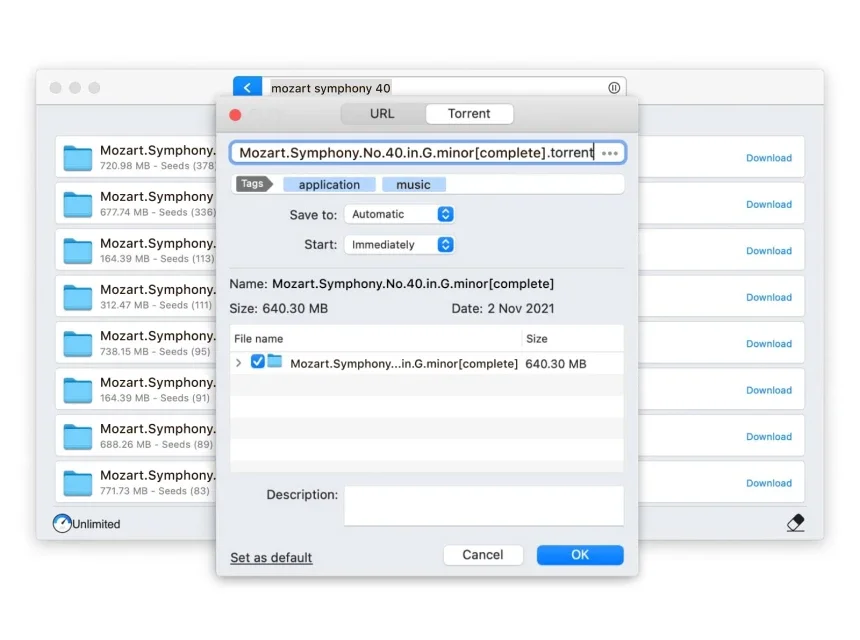This screenshot has width=860, height=640.
Task: Click the ellipsis button beside torrent path
Action: [610, 153]
